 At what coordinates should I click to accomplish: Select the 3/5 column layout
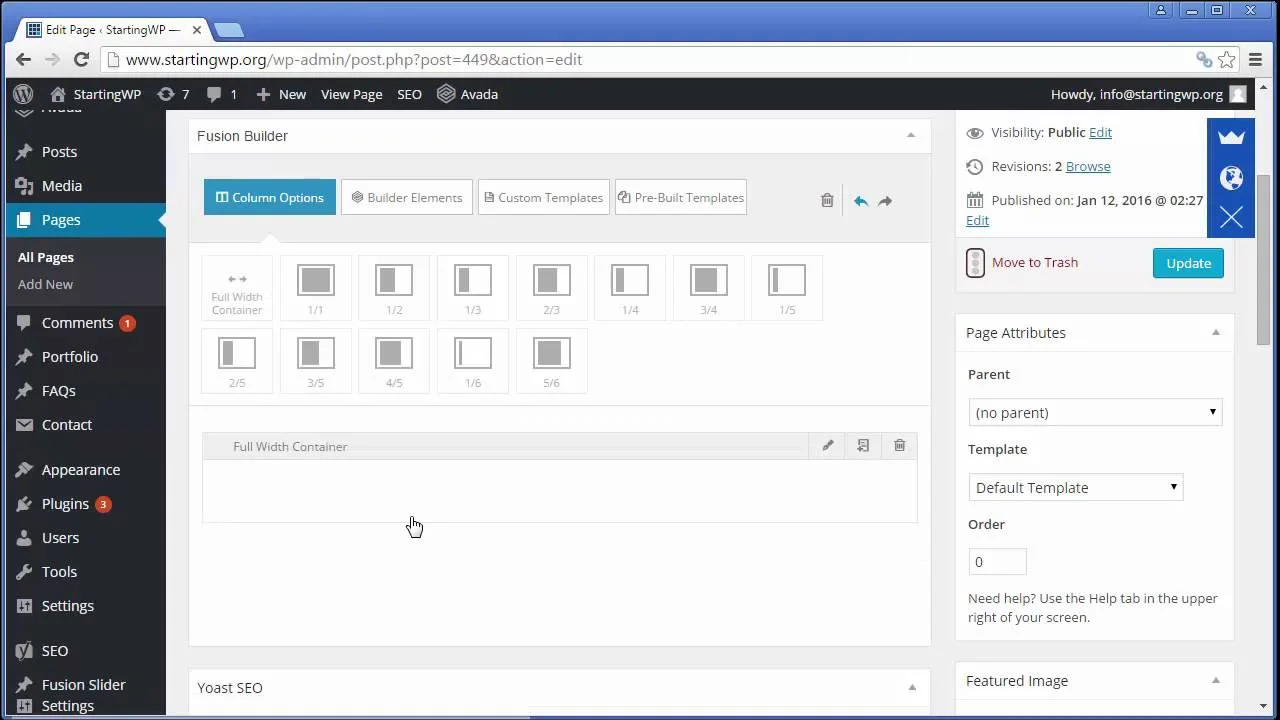[x=315, y=361]
